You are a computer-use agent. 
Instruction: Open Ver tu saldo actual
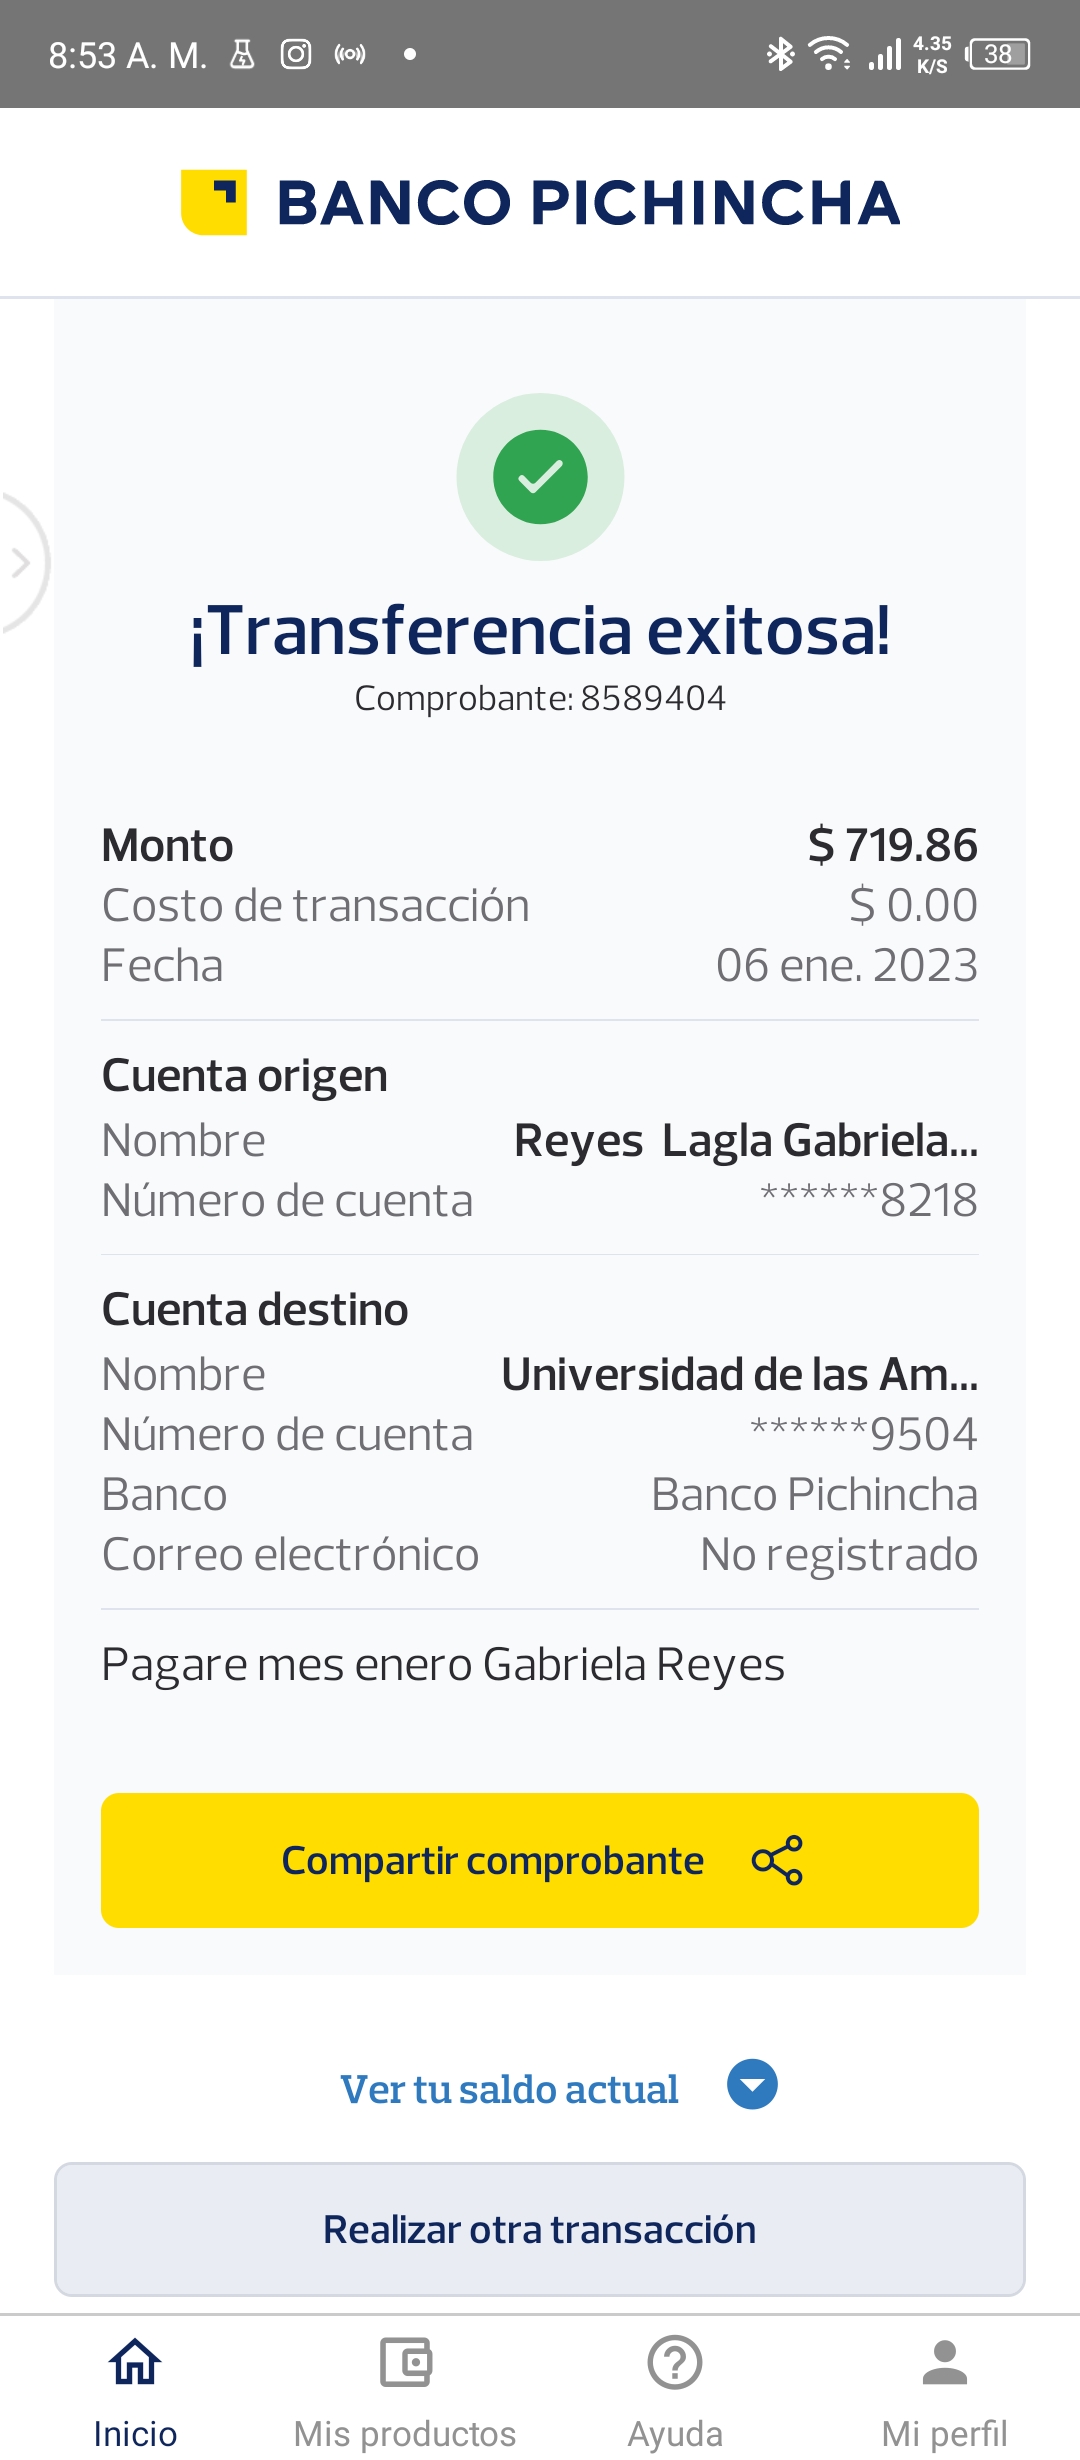[509, 2090]
